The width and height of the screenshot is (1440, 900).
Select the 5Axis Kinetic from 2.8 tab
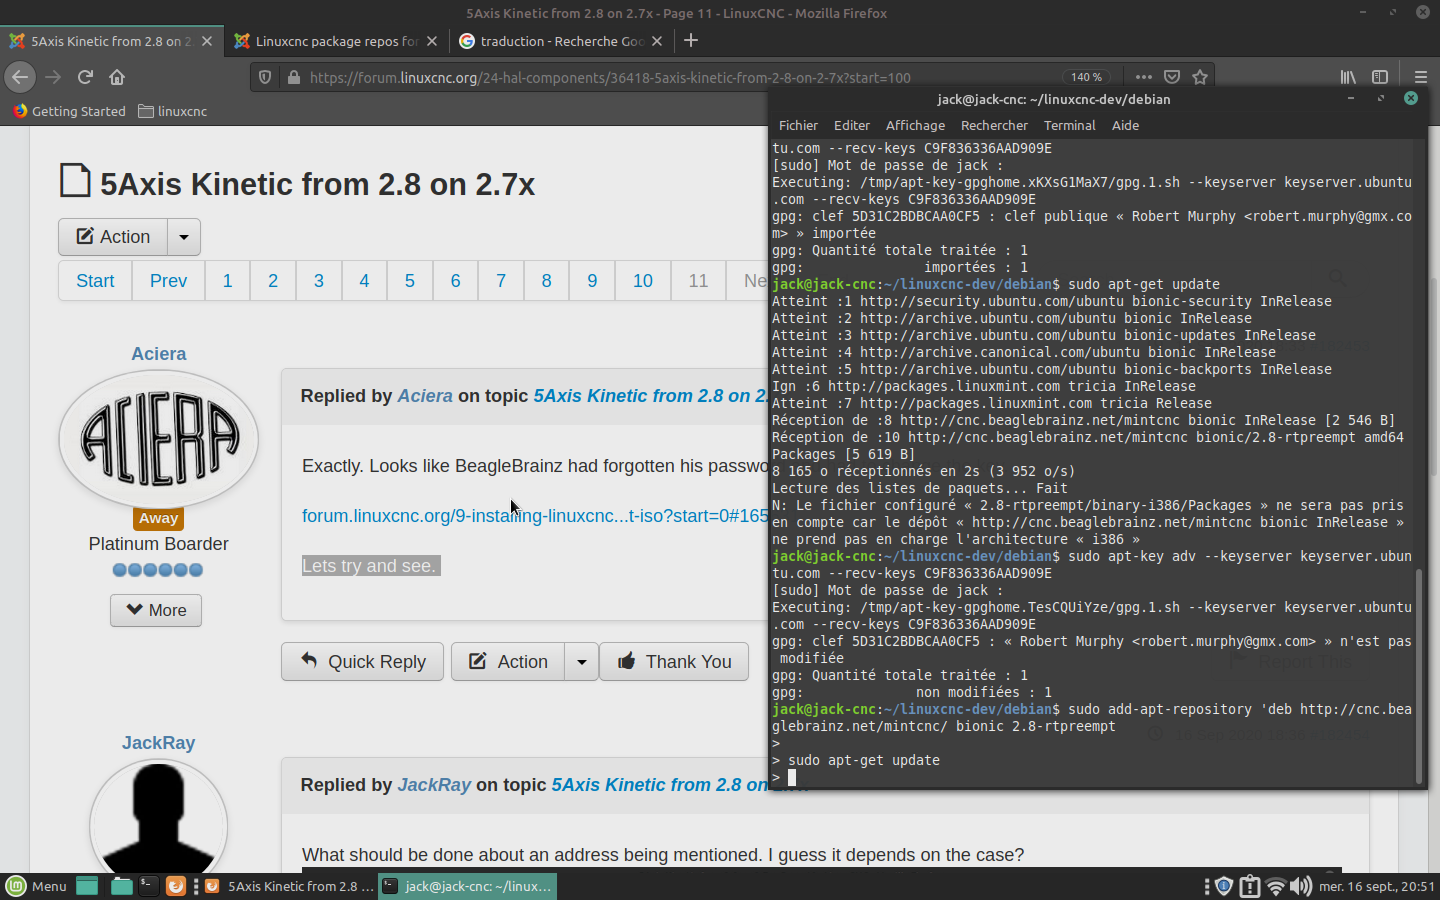(111, 41)
